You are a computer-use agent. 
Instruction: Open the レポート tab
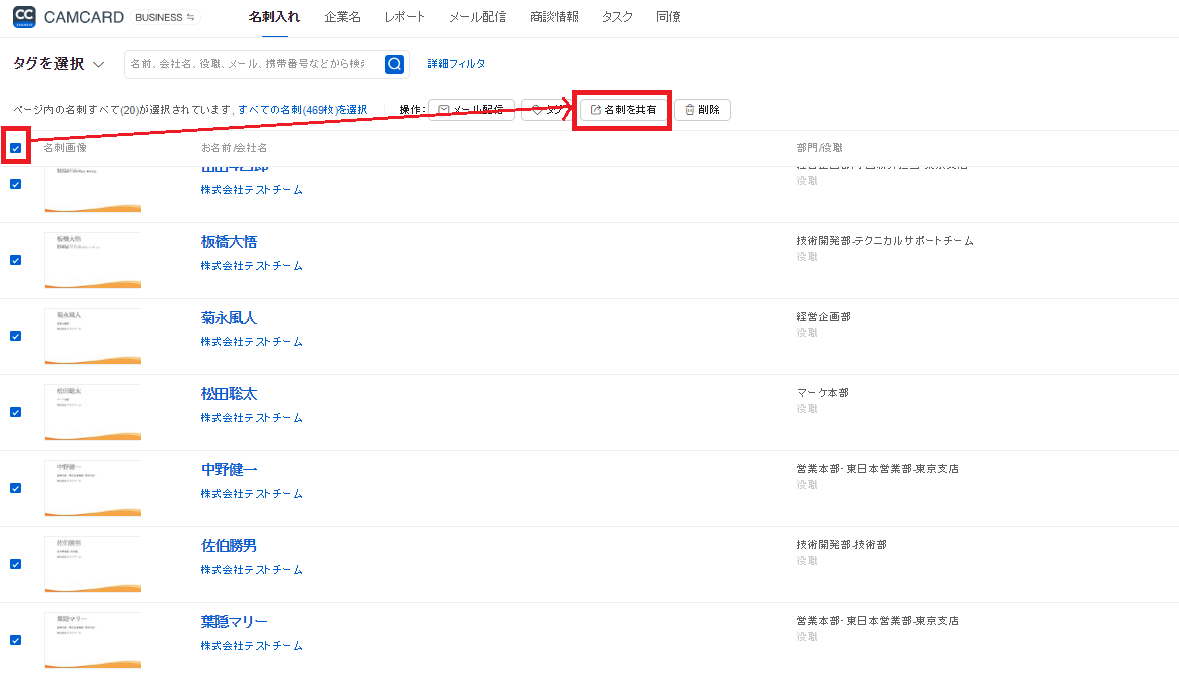[x=404, y=17]
